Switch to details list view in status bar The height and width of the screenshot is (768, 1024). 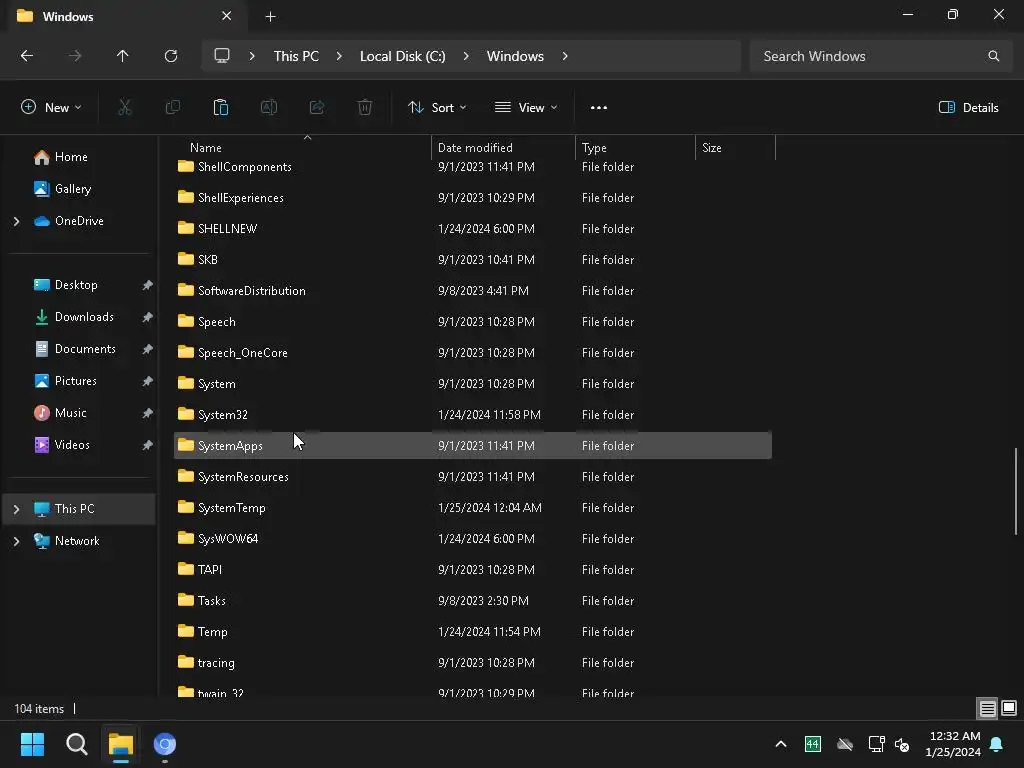pyautogui.click(x=987, y=709)
